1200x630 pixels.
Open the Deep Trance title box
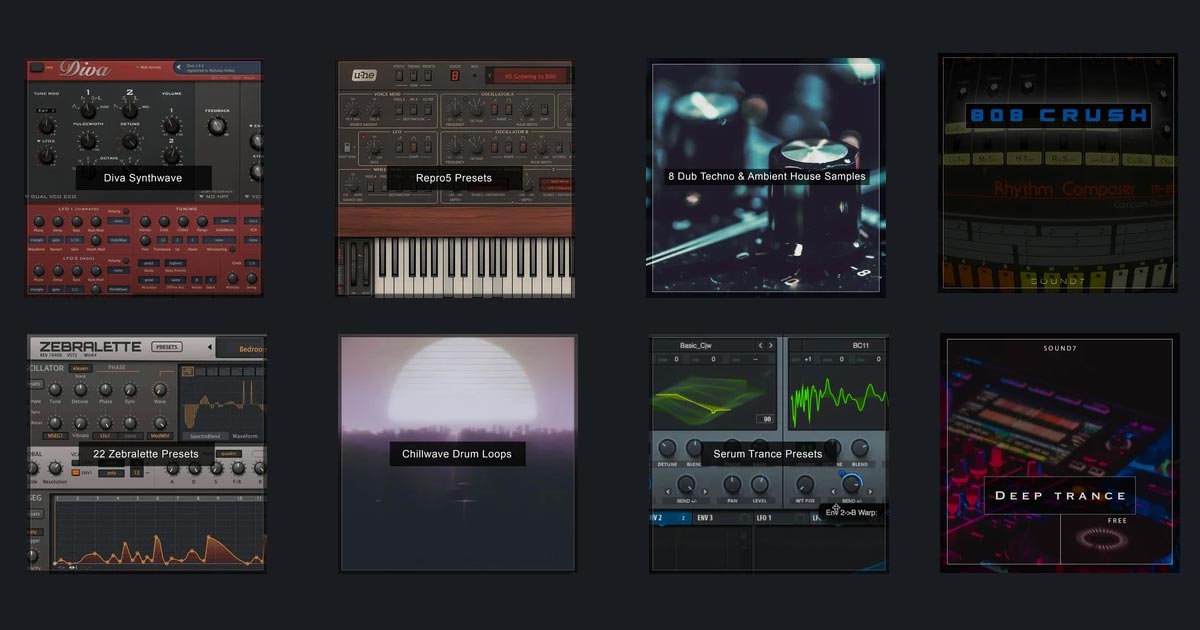click(1059, 495)
